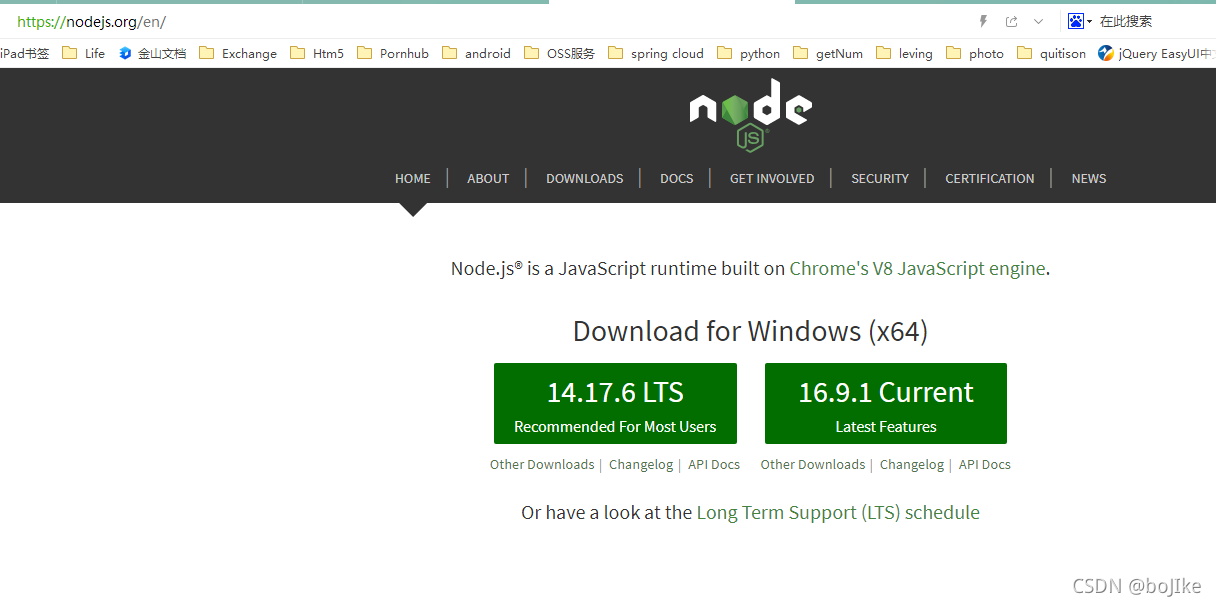Open the getNum bookmark folder
Viewport: 1216px width, 606px height.
[828, 53]
